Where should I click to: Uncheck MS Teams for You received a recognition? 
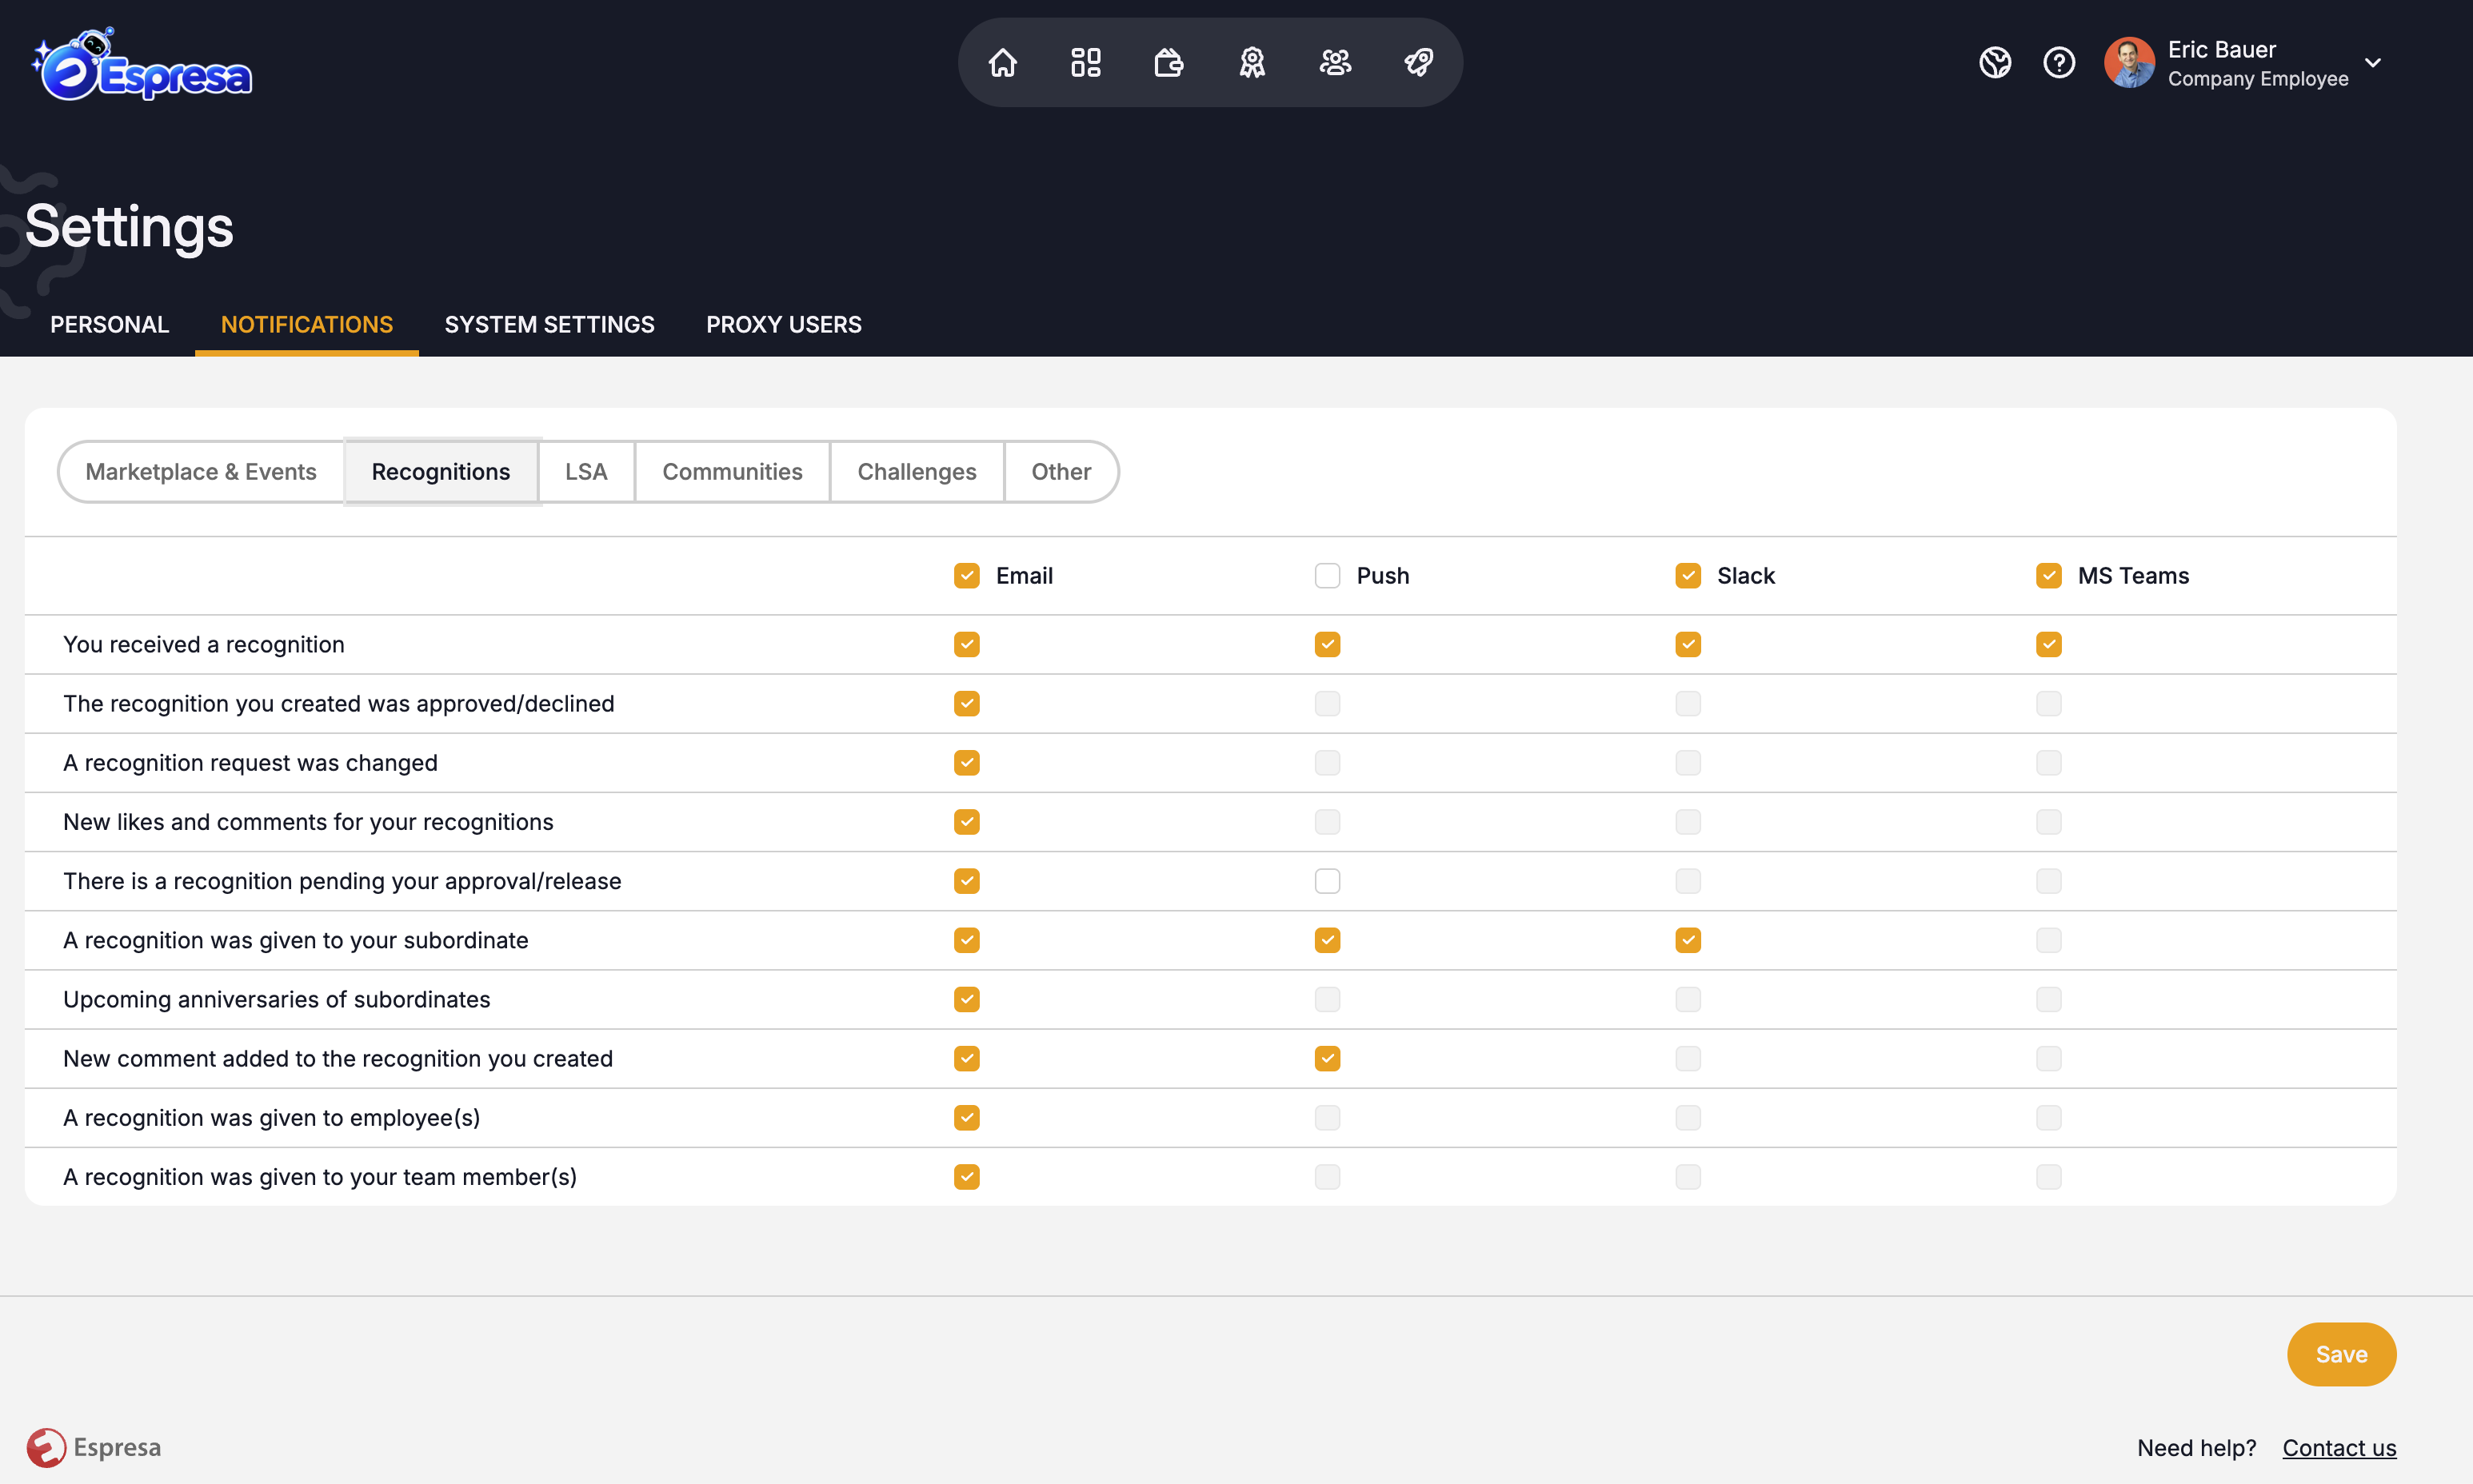(2049, 644)
